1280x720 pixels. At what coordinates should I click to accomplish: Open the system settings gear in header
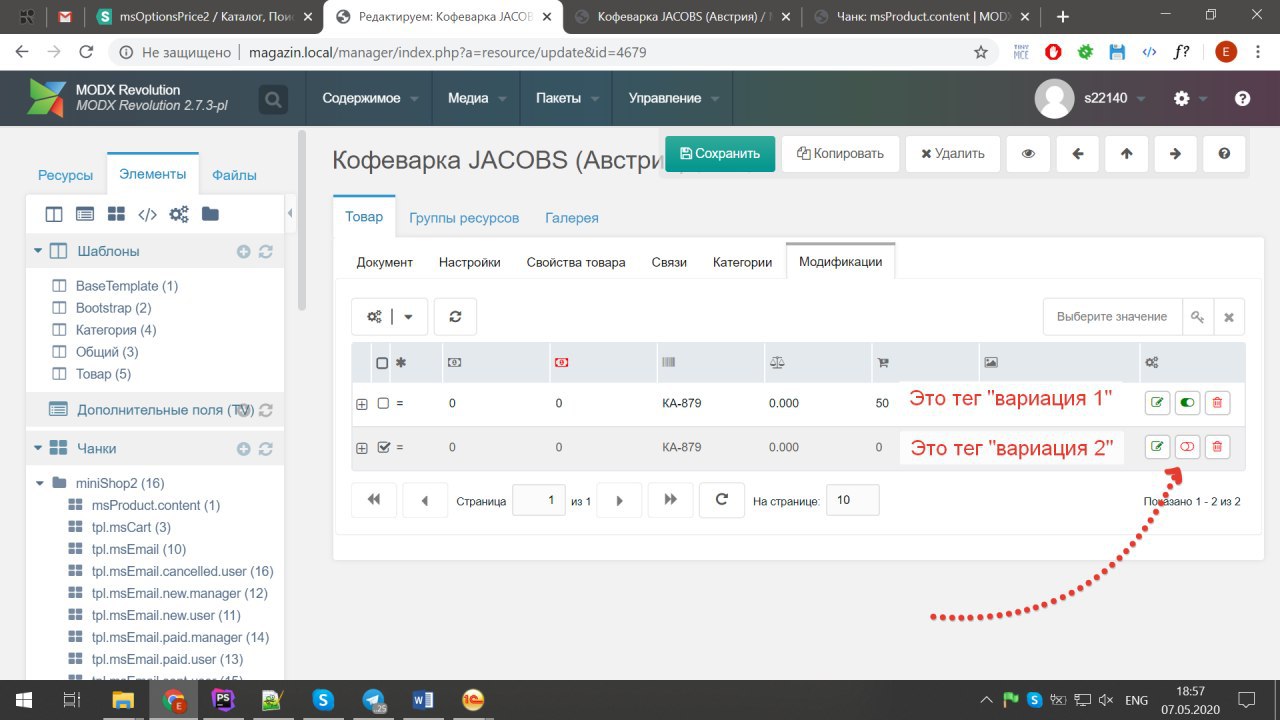(1182, 98)
